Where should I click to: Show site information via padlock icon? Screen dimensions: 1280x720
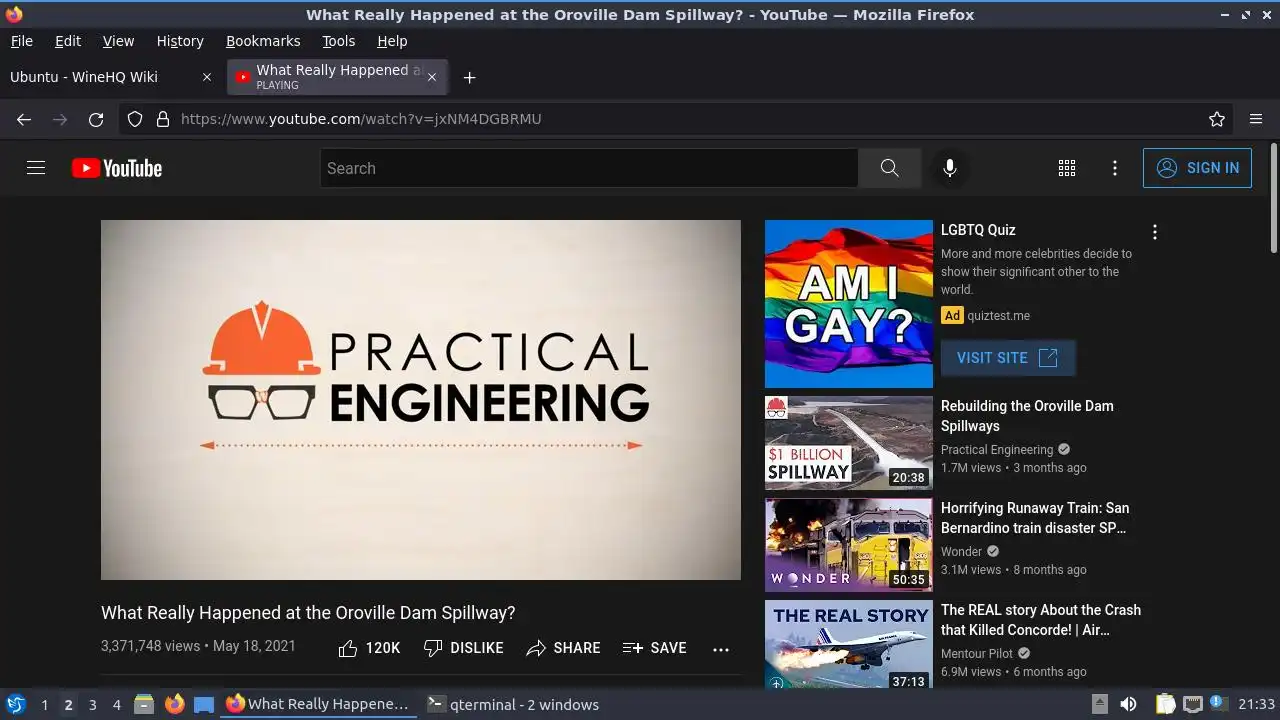[163, 119]
